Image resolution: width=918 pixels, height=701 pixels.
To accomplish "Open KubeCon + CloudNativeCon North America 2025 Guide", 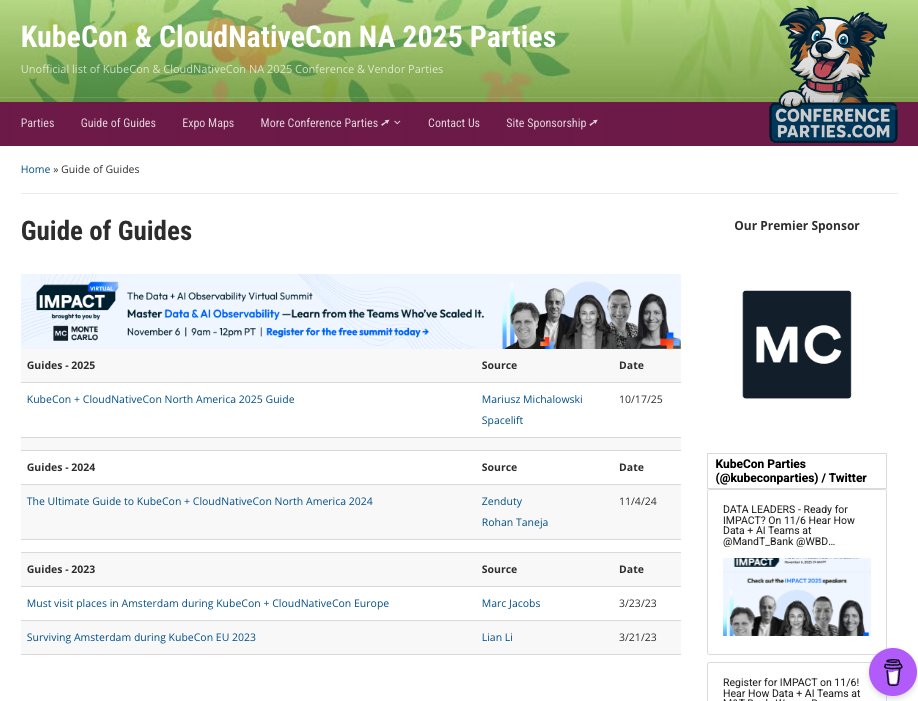I will tap(160, 399).
